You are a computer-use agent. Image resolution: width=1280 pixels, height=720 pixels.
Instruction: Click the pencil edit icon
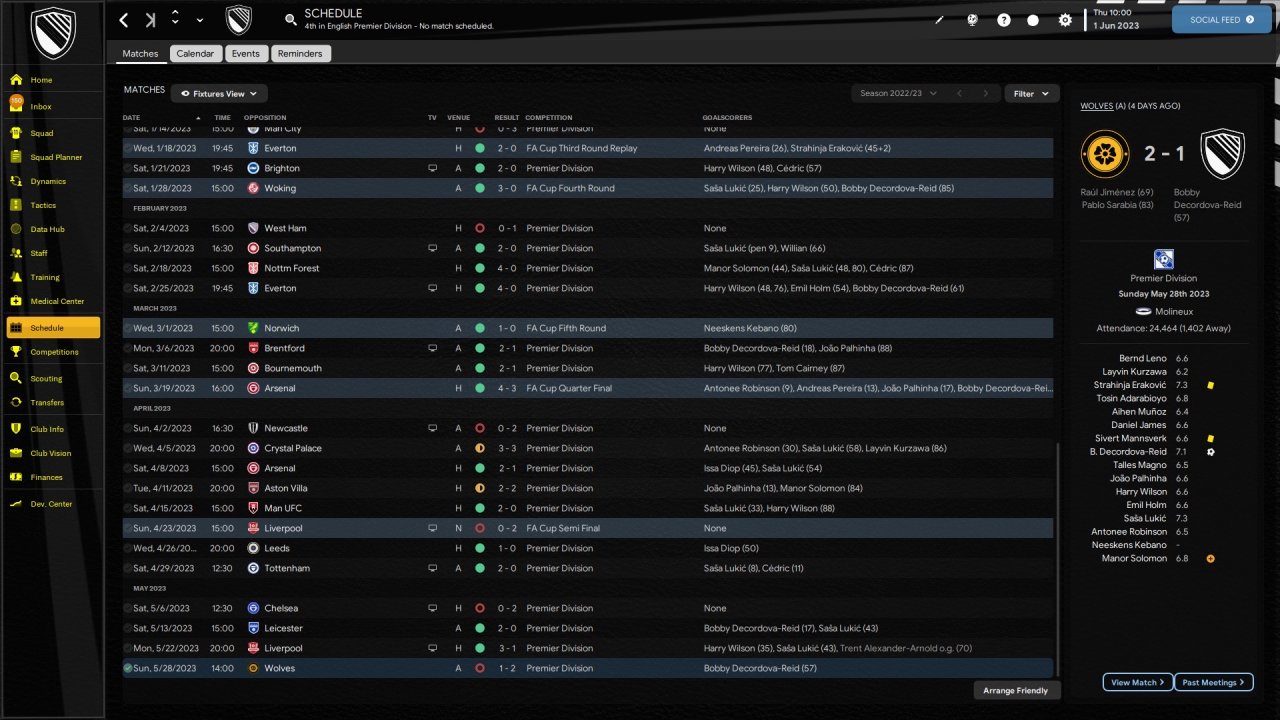pos(939,20)
